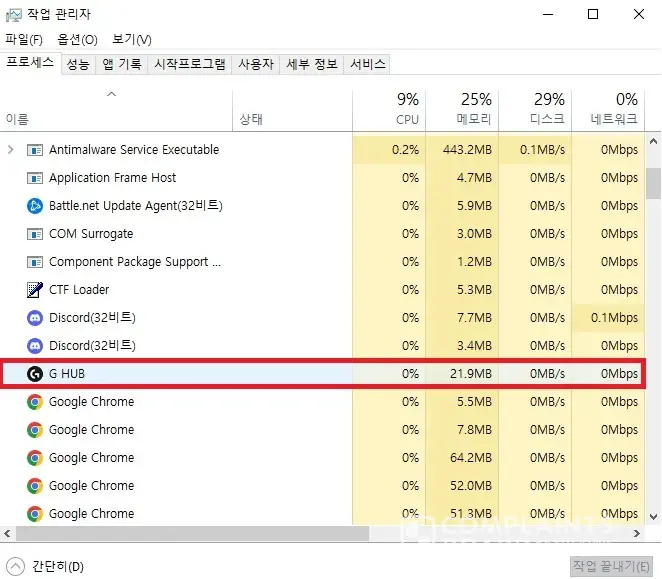Switch to the 성능 tab

point(79,64)
